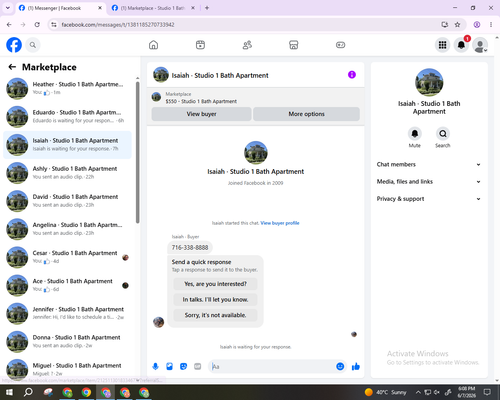Go back in browser history
The height and width of the screenshot is (400, 500).
pos(9,25)
